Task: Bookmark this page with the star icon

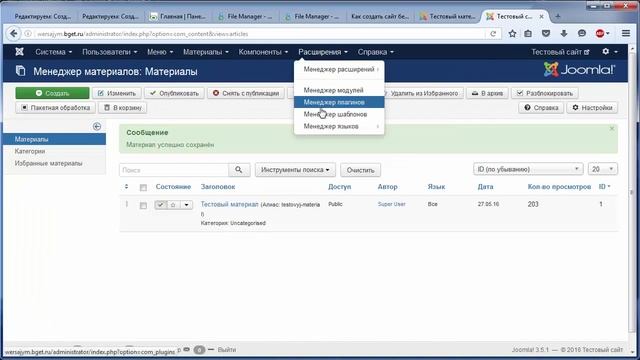Action: [x=512, y=33]
